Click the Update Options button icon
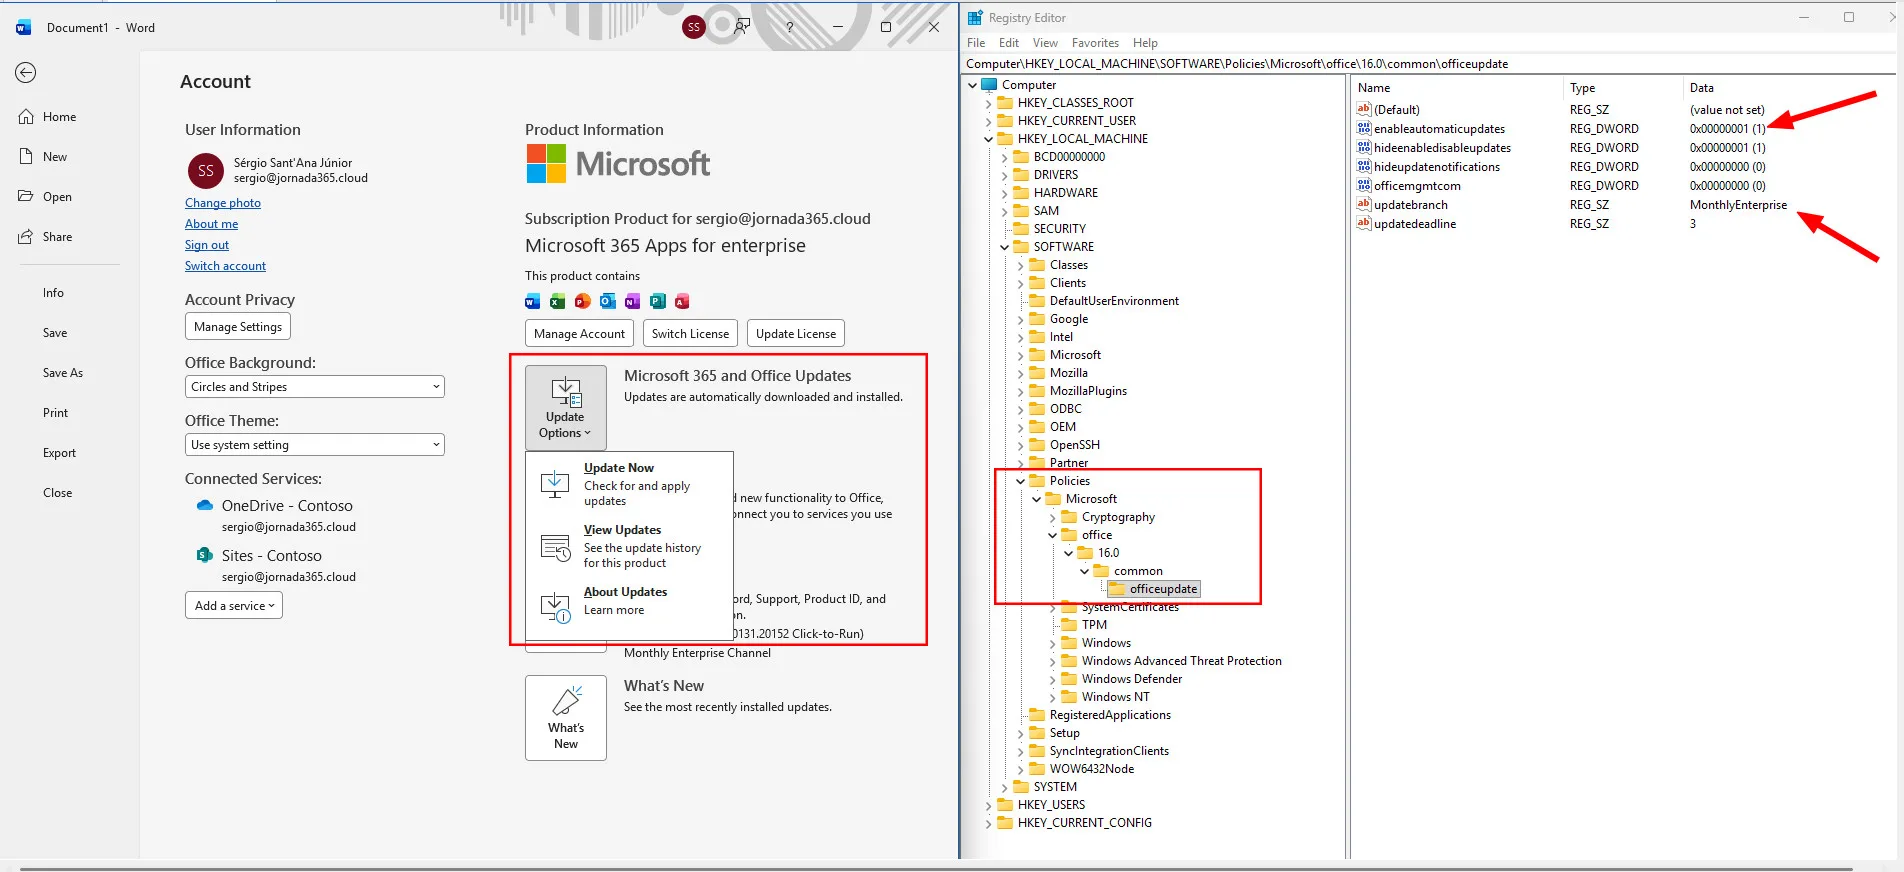1904x872 pixels. coord(566,392)
